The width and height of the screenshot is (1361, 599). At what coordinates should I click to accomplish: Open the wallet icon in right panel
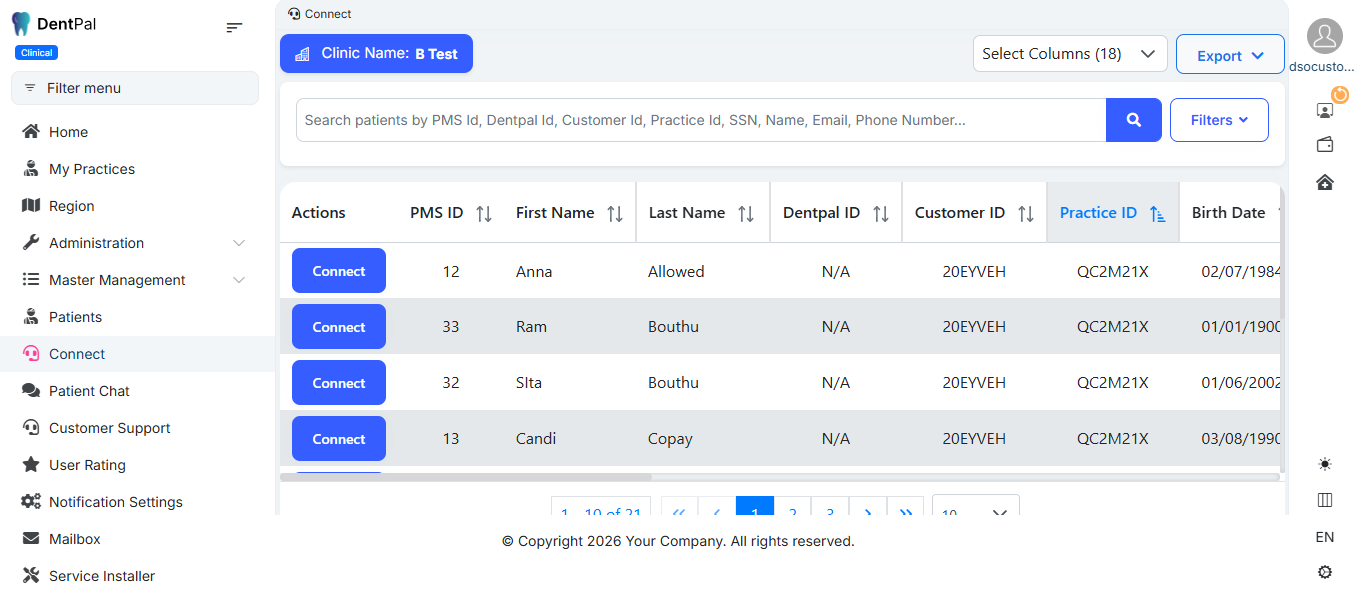[x=1325, y=145]
